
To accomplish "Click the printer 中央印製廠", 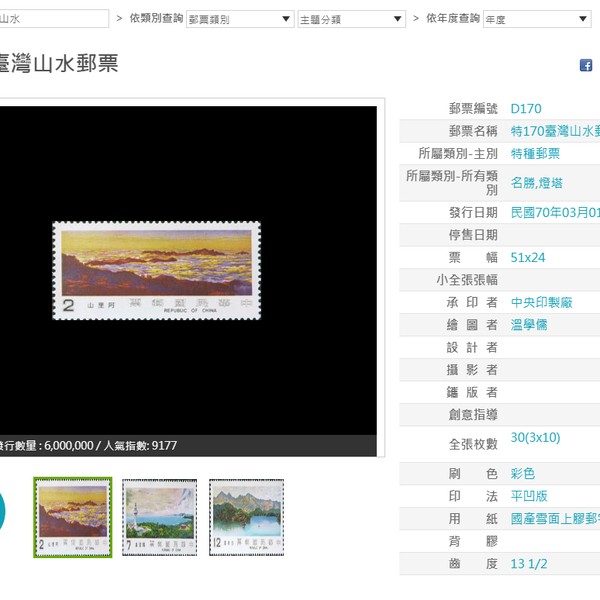I will [541, 303].
